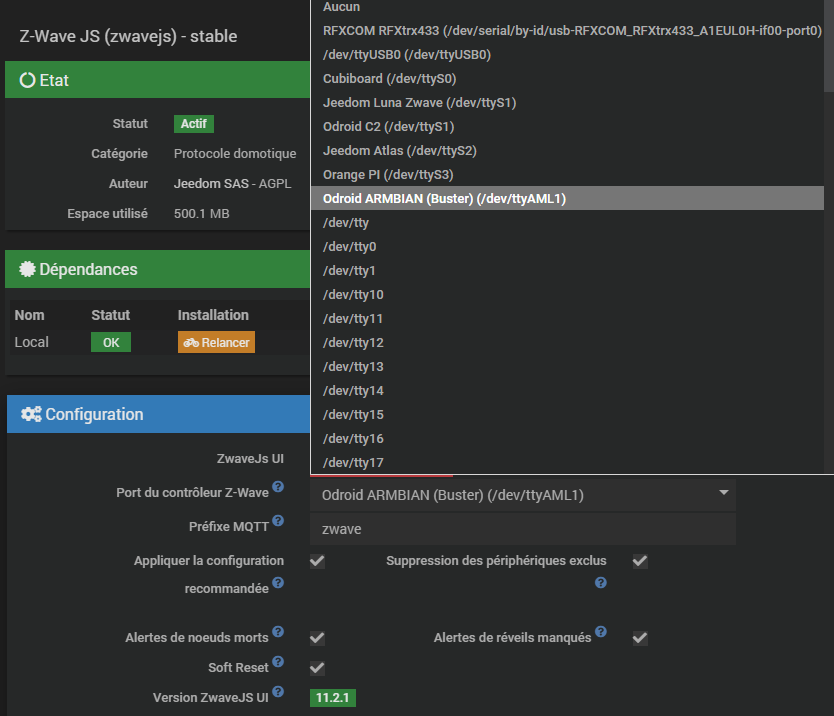This screenshot has height=716, width=834.
Task: Toggle Alertes de noeuds morts checkbox
Action: 317,638
